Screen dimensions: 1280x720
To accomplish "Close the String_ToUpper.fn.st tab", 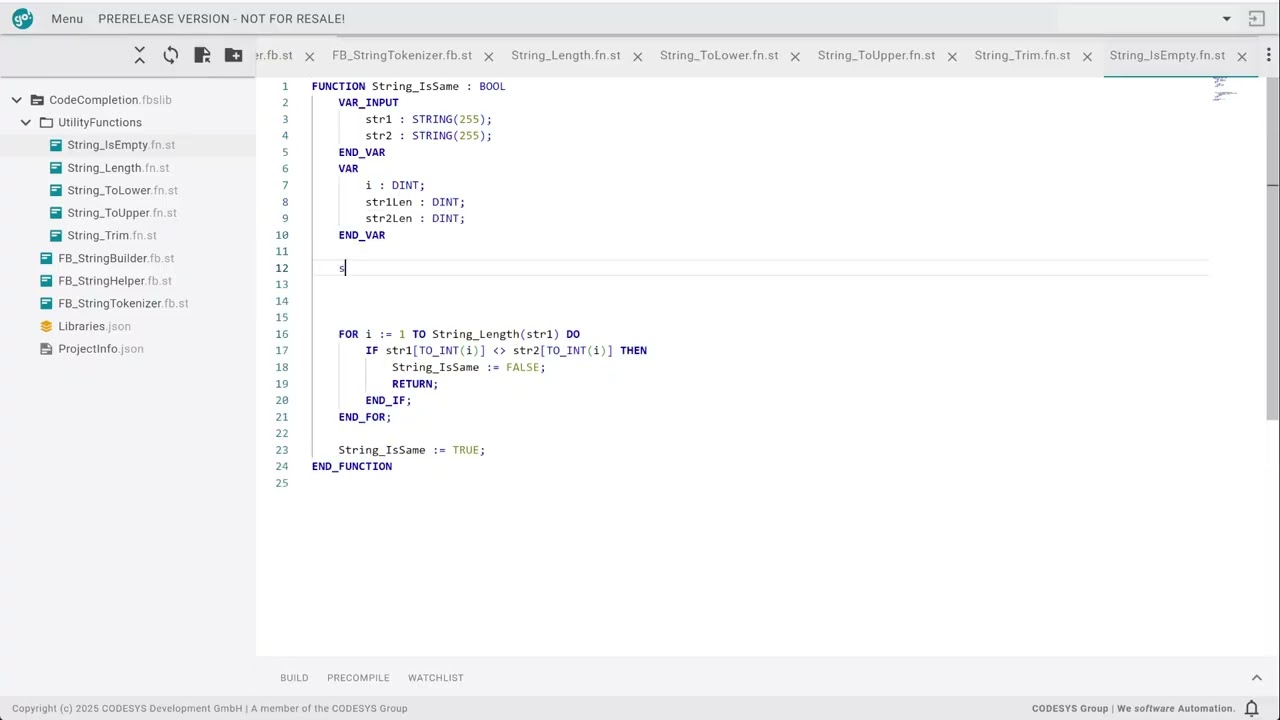I will 952,56.
